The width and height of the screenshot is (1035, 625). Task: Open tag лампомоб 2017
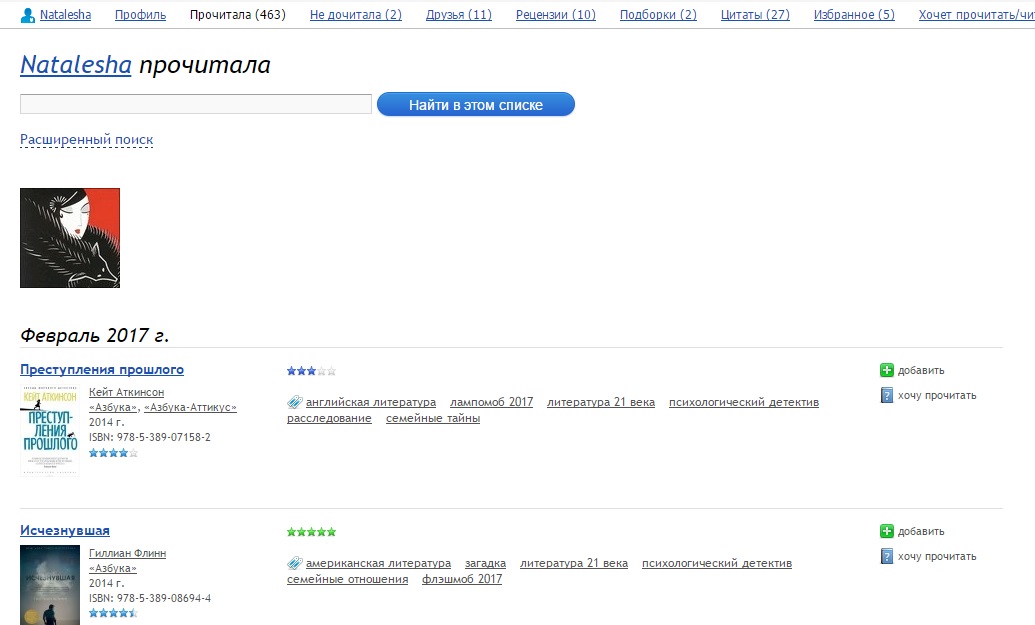492,402
